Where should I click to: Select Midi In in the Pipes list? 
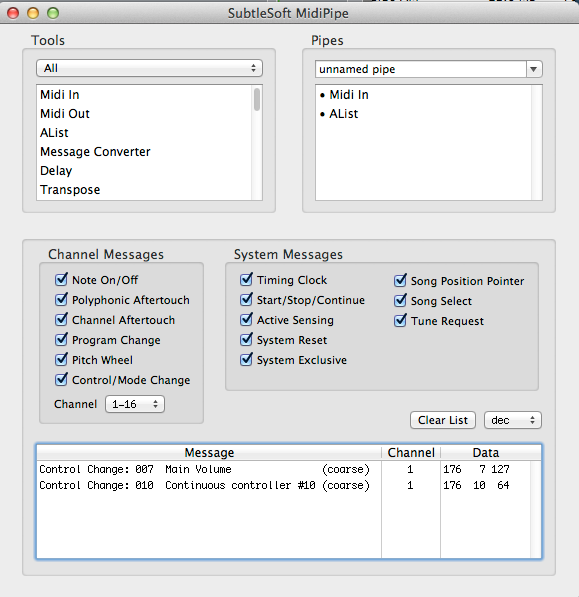(x=423, y=94)
